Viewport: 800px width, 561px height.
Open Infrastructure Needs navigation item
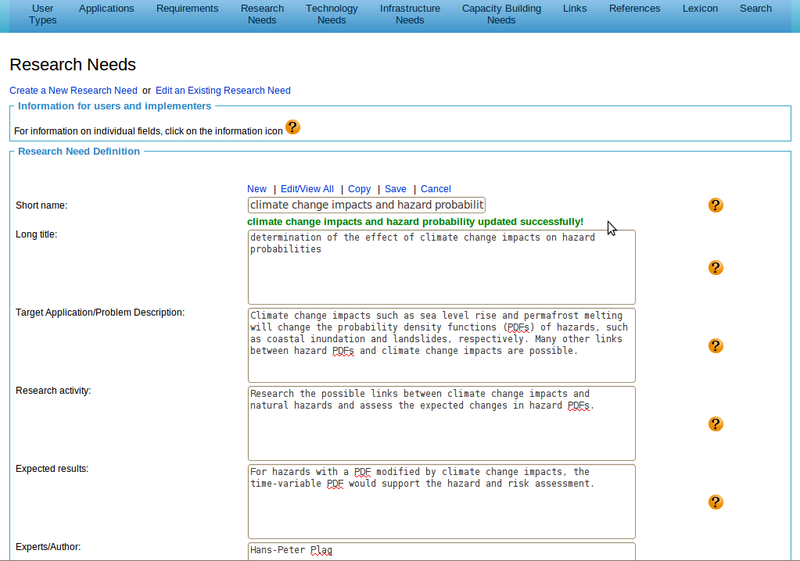click(x=409, y=14)
